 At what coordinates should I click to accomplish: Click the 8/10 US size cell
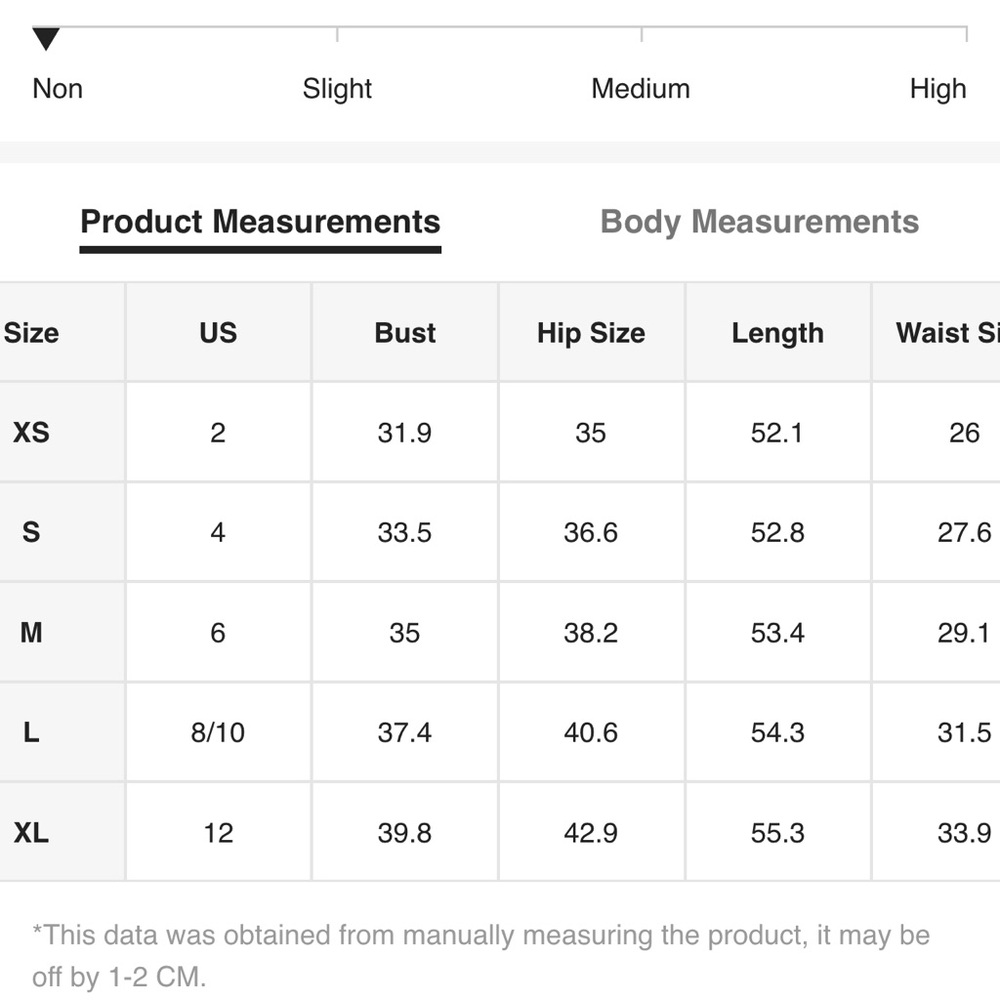point(218,732)
